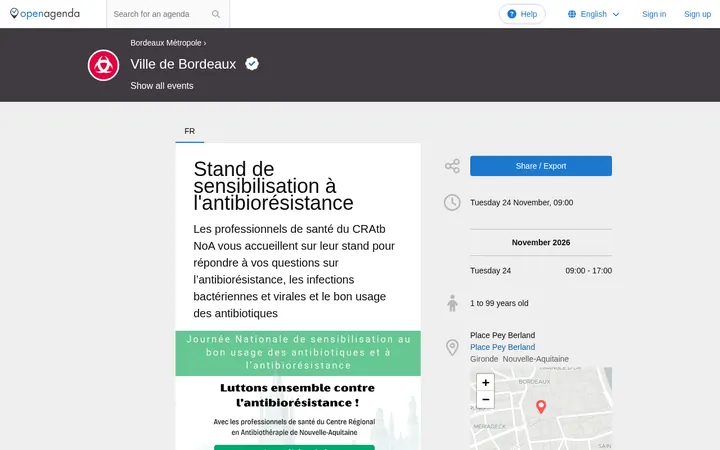Click the Share / Export button
This screenshot has height=450, width=720.
tap(541, 166)
